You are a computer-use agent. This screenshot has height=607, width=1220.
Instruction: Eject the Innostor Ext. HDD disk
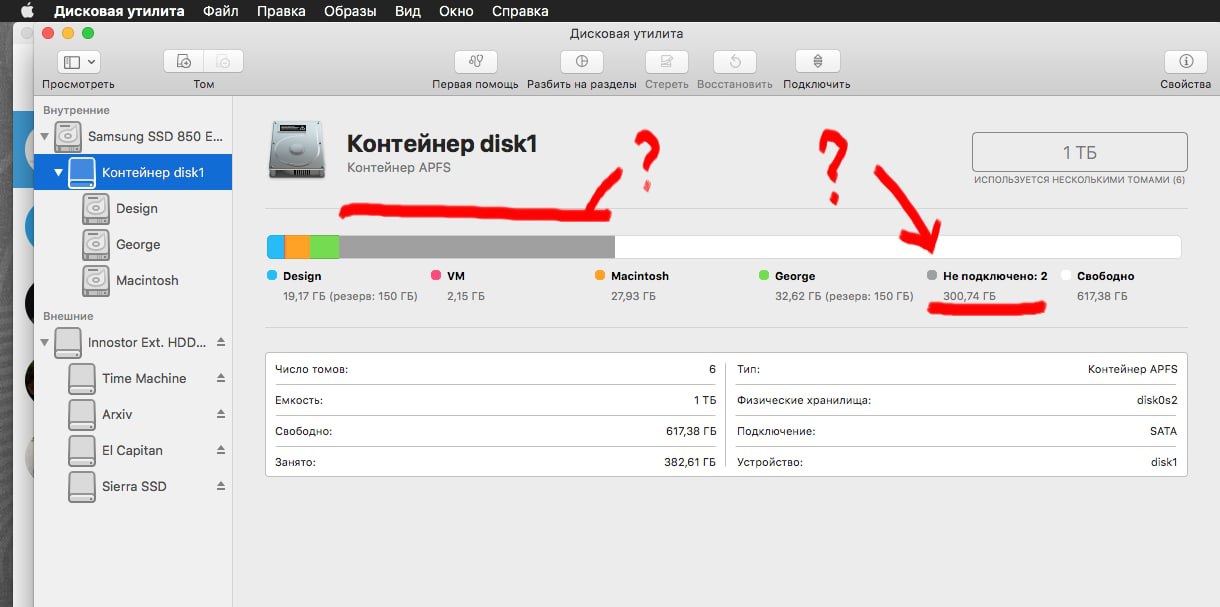tap(221, 342)
